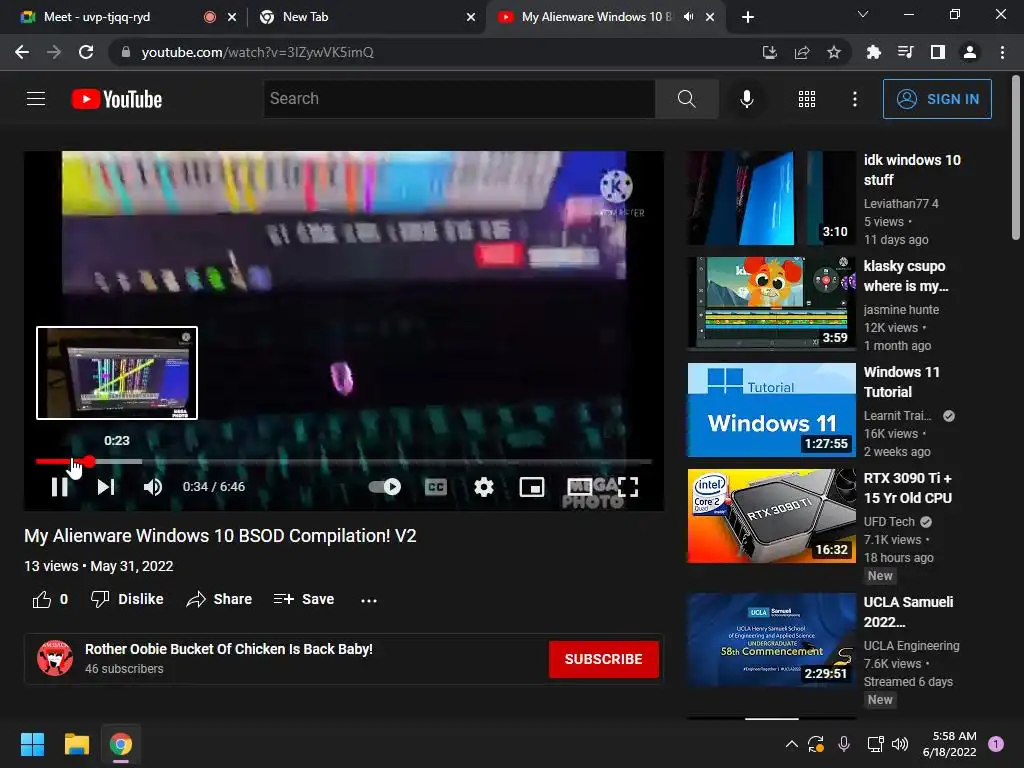Image resolution: width=1024 pixels, height=768 pixels.
Task: Open Chrome side panel
Action: pyautogui.click(x=938, y=52)
